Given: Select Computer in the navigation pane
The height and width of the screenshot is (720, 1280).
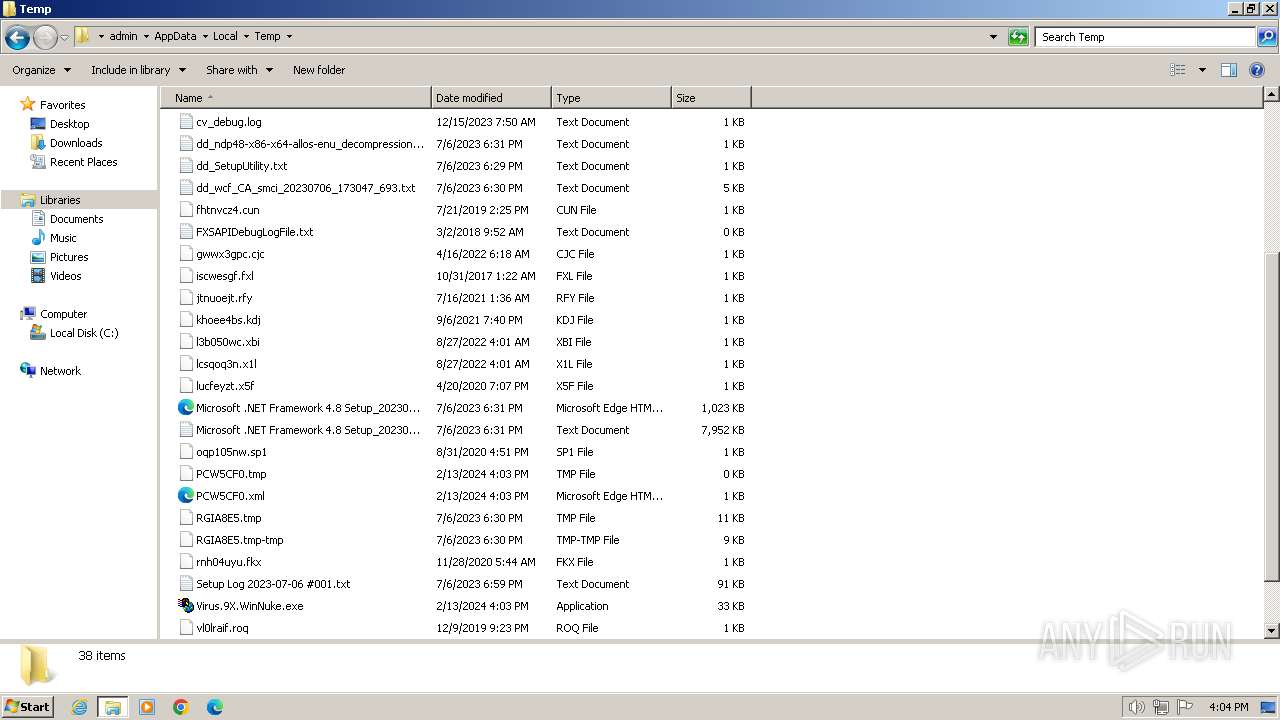Looking at the screenshot, I should pos(63,314).
